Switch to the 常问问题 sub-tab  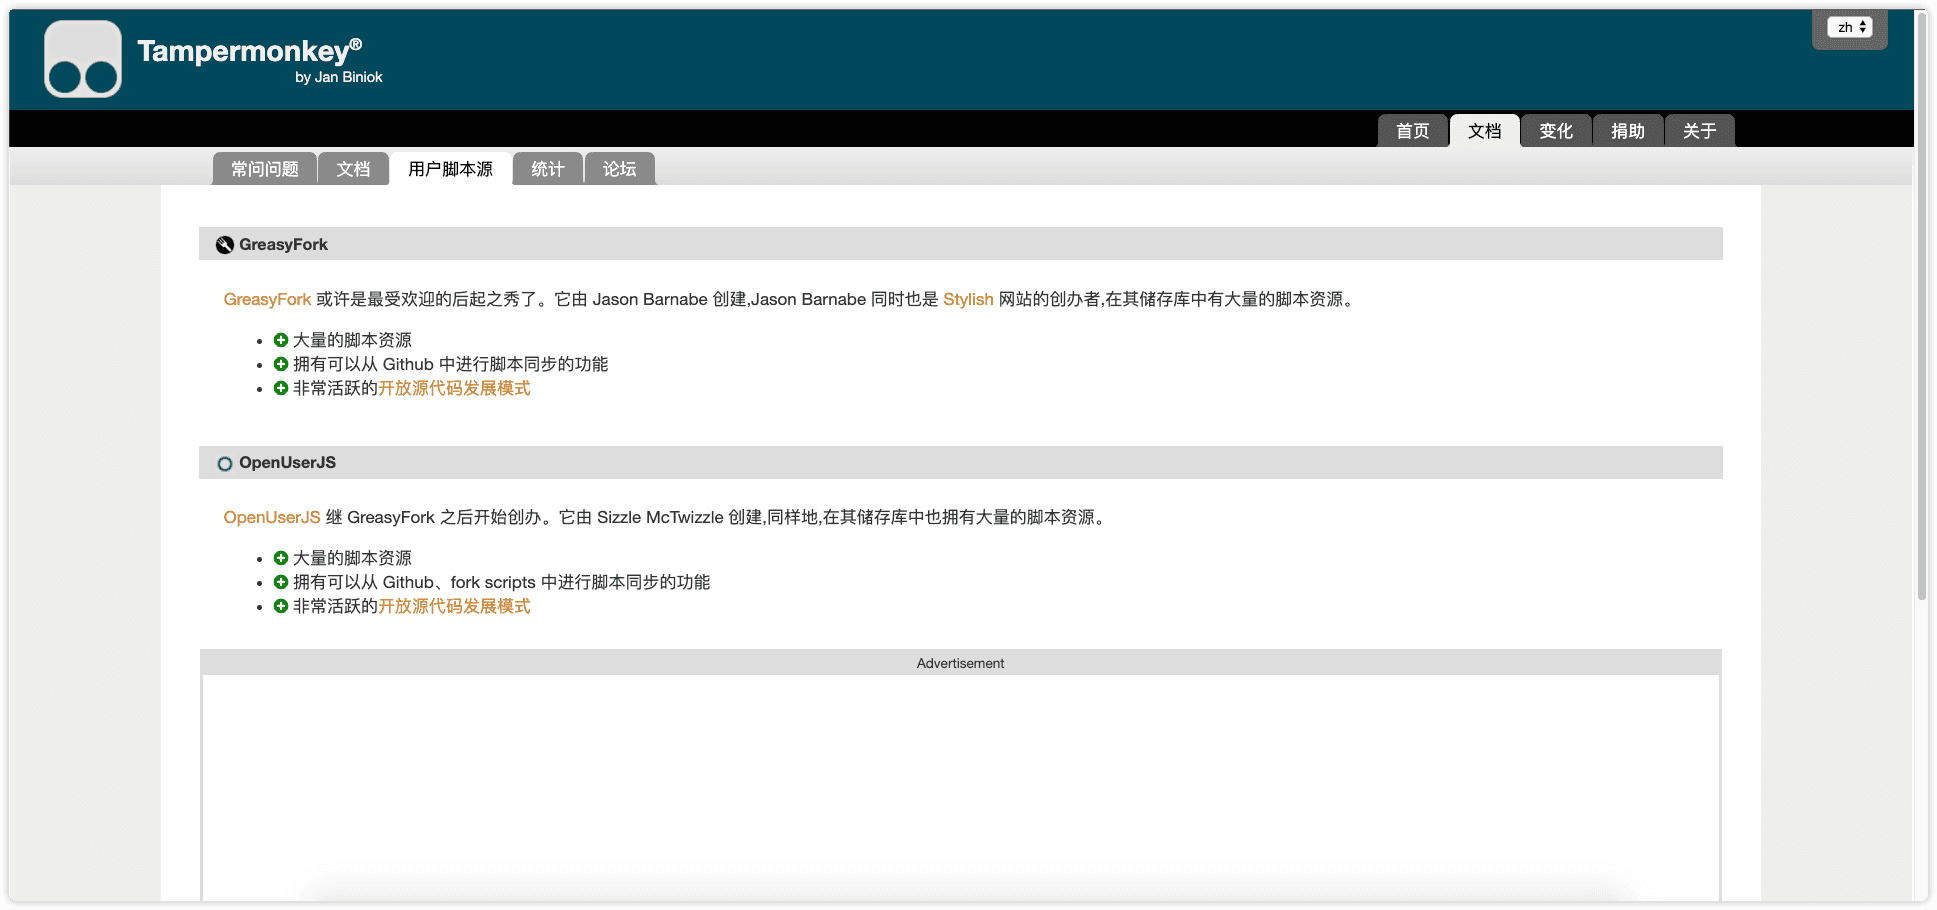265,169
